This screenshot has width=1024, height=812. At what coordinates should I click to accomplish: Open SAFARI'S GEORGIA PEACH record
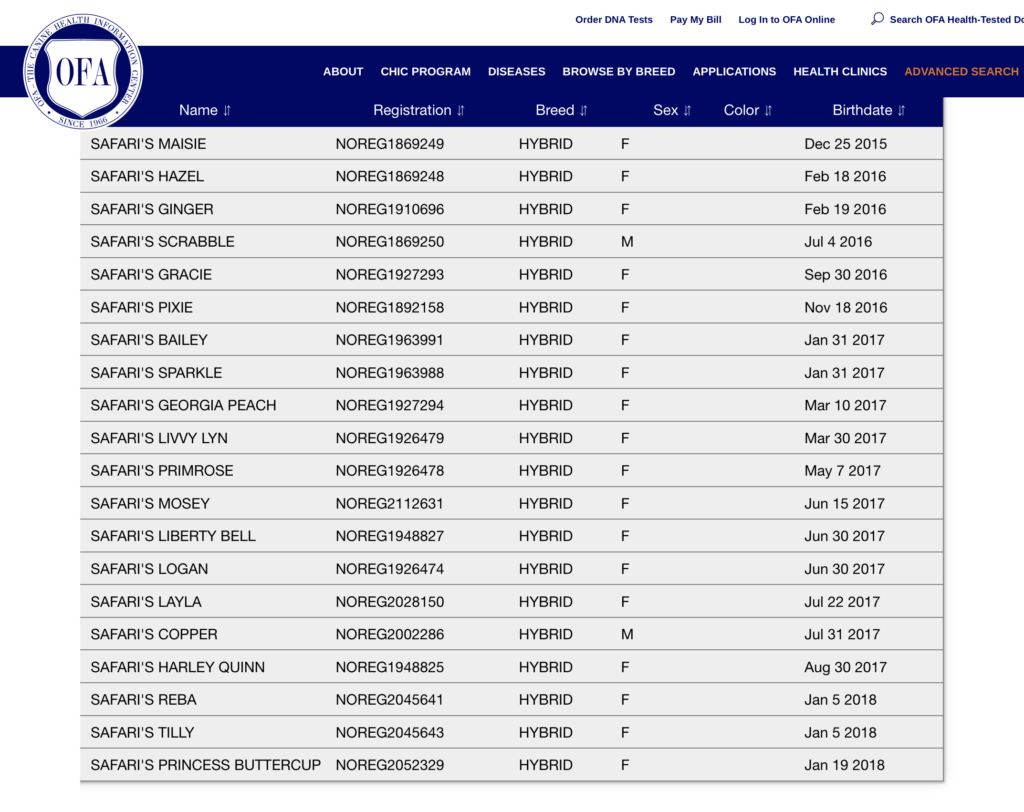[183, 405]
